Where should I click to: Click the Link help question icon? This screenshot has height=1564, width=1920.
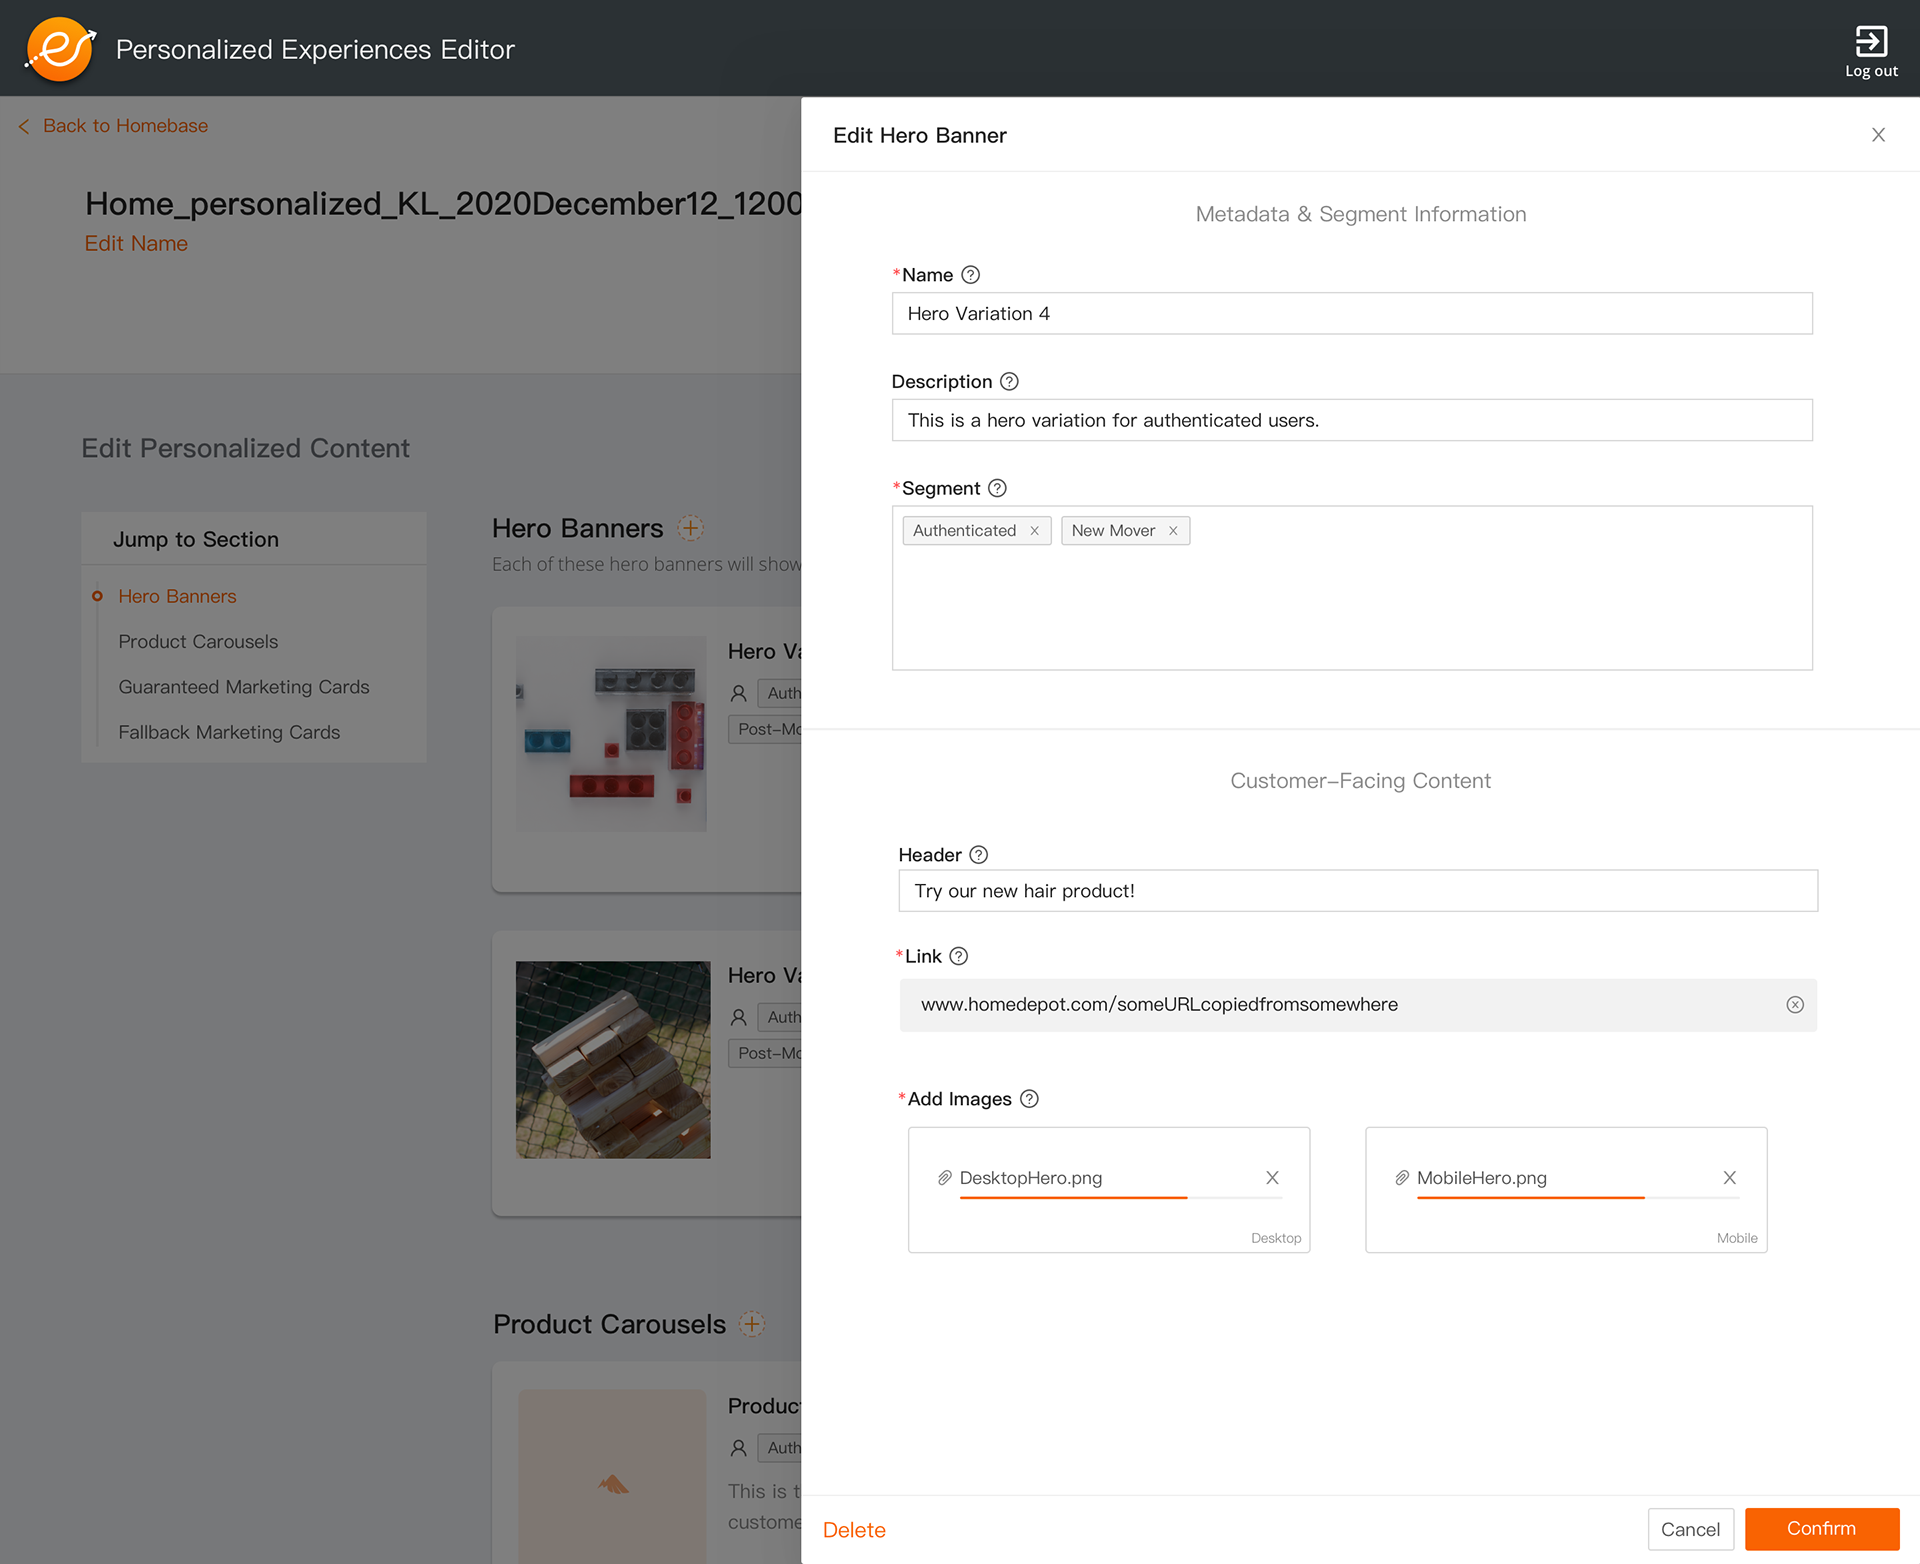coord(958,956)
